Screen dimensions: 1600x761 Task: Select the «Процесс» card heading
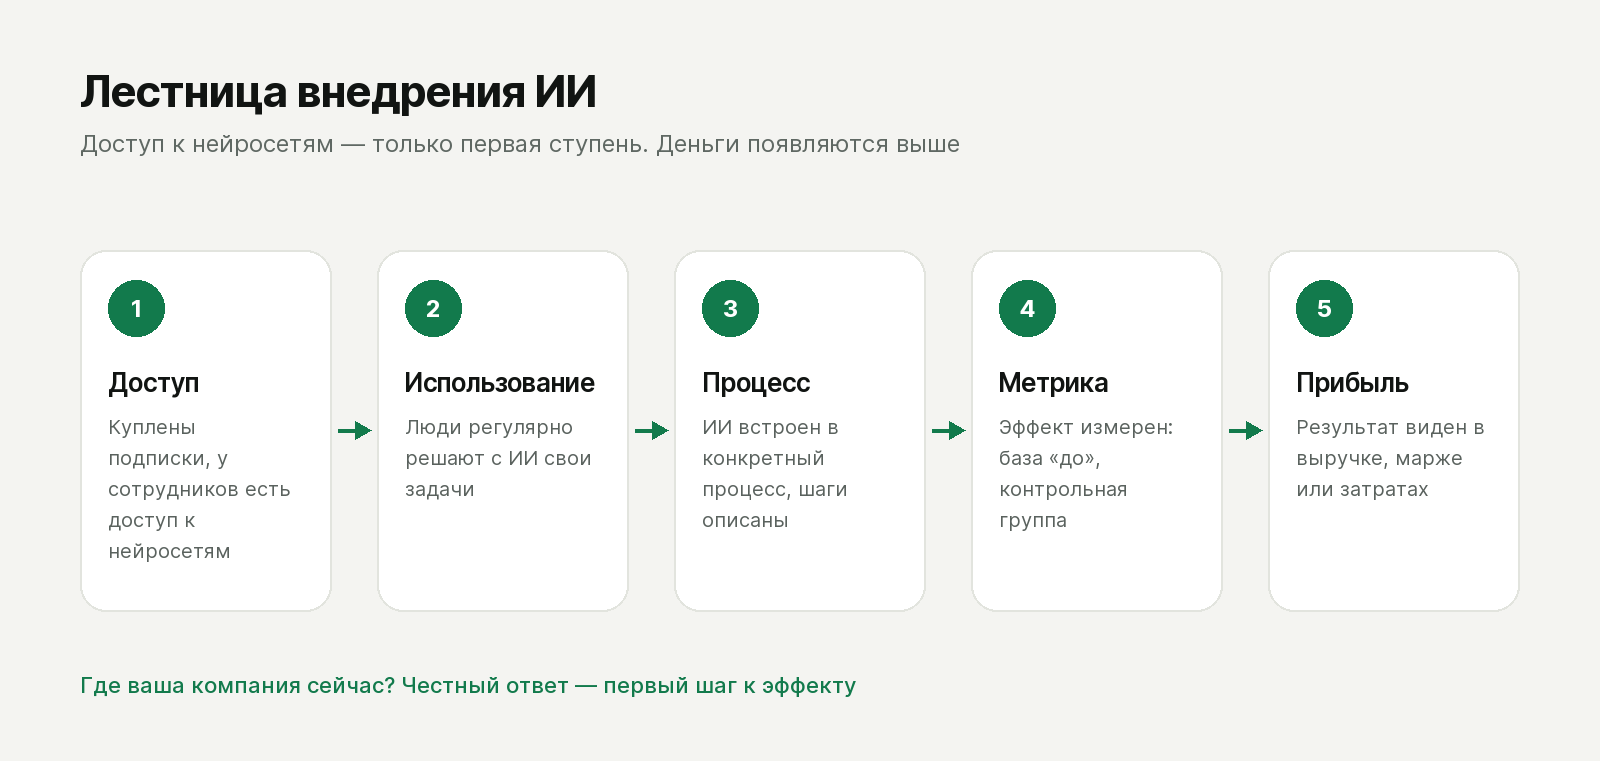756,383
